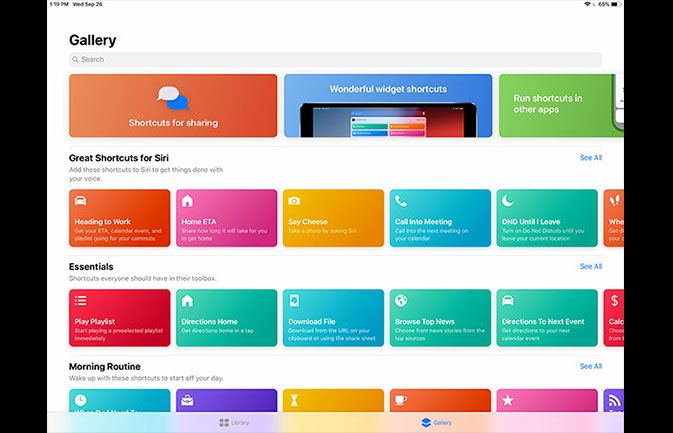Tap the download icon on Download File
The image size is (673, 433).
pos(293,300)
